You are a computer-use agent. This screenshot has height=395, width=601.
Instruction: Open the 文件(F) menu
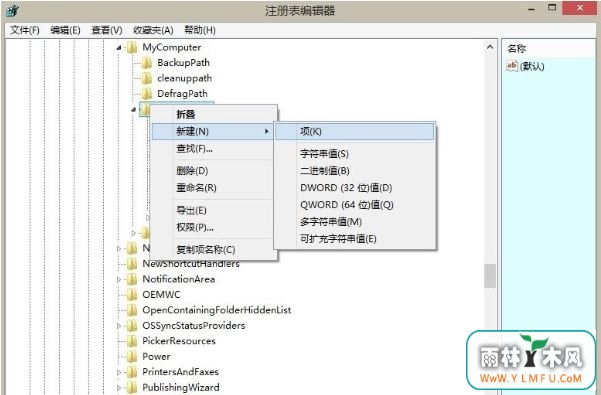[25, 30]
